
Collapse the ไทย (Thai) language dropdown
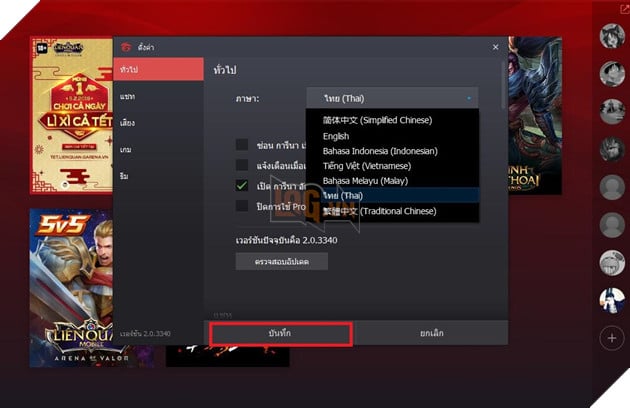(392, 98)
